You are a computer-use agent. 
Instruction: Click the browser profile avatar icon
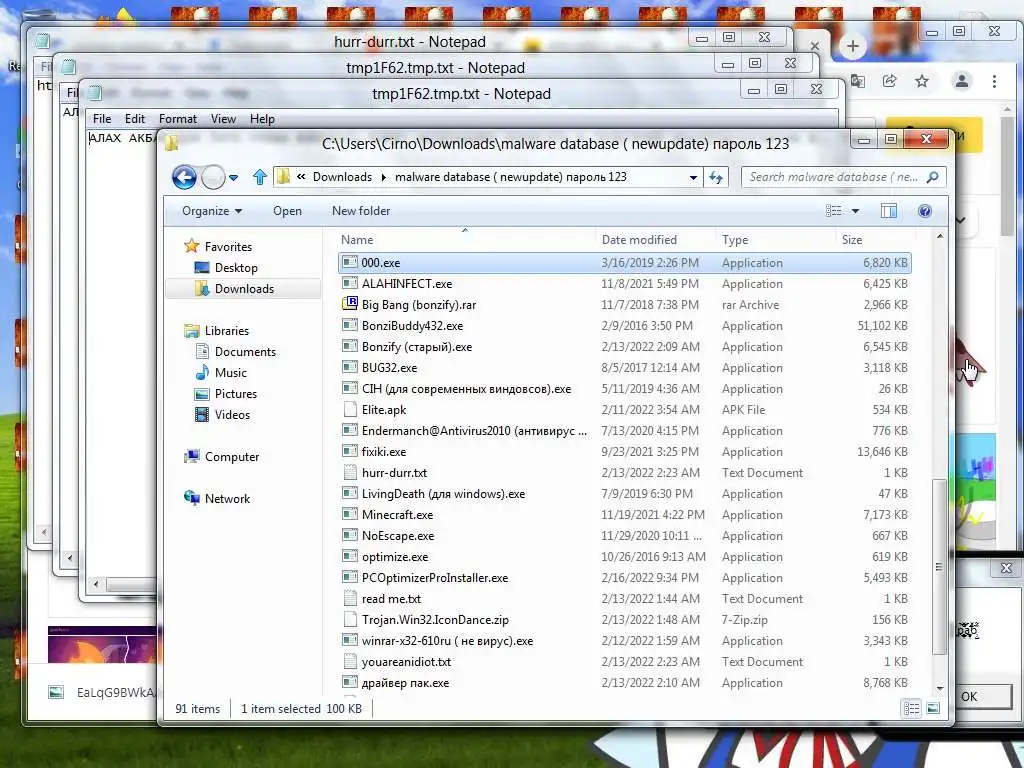point(961,81)
